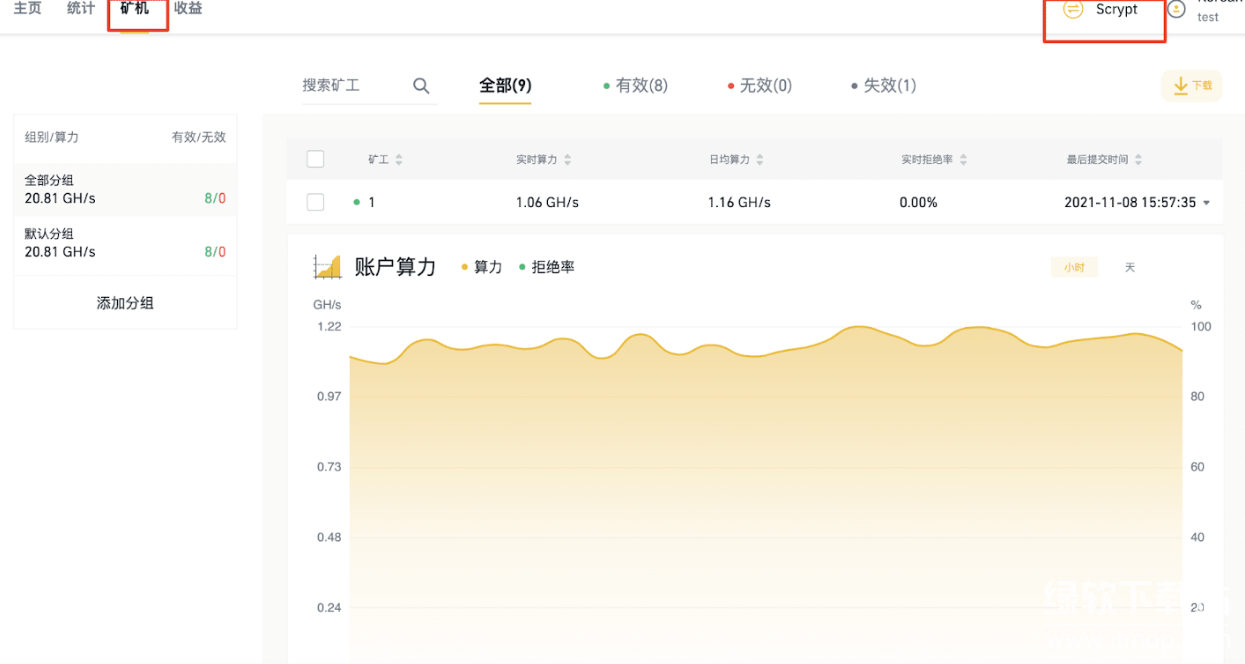This screenshot has width=1245, height=664.
Task: Click the search magnifier icon
Action: click(421, 86)
